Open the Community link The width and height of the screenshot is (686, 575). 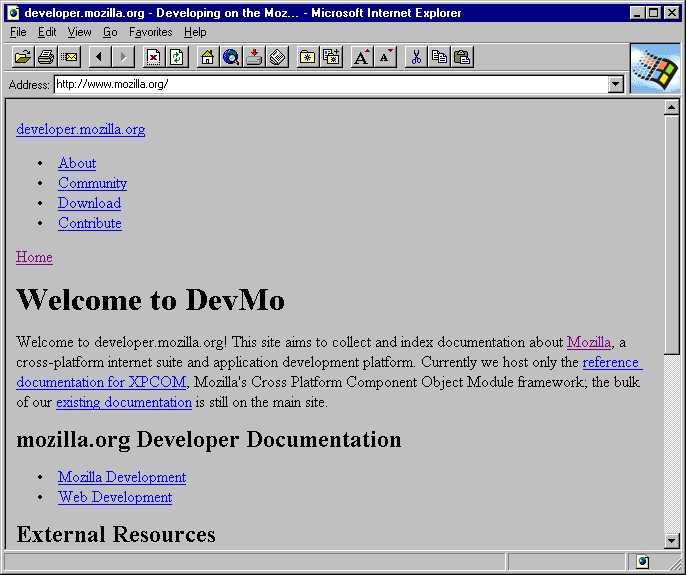tap(92, 183)
